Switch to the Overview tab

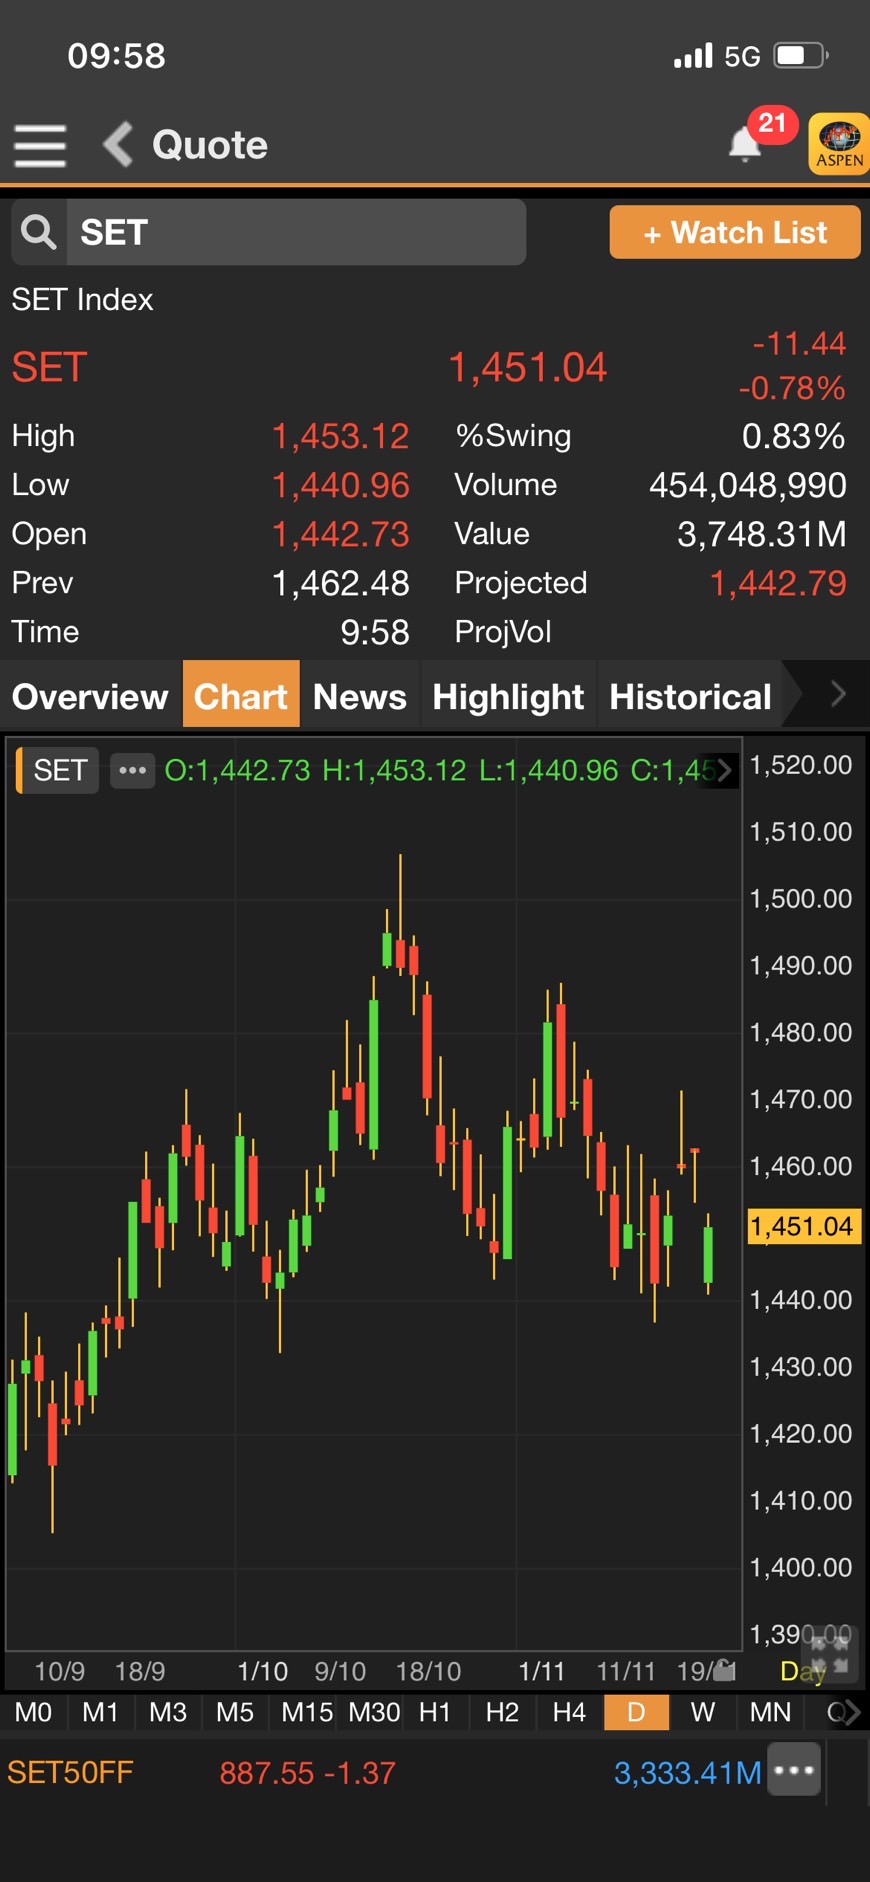pos(90,696)
